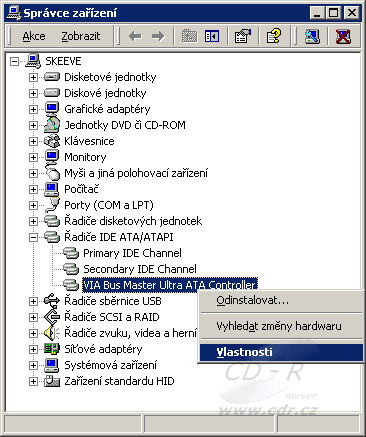The image size is (366, 437).
Task: Collapse the SKEEVE root node
Action: coord(14,61)
